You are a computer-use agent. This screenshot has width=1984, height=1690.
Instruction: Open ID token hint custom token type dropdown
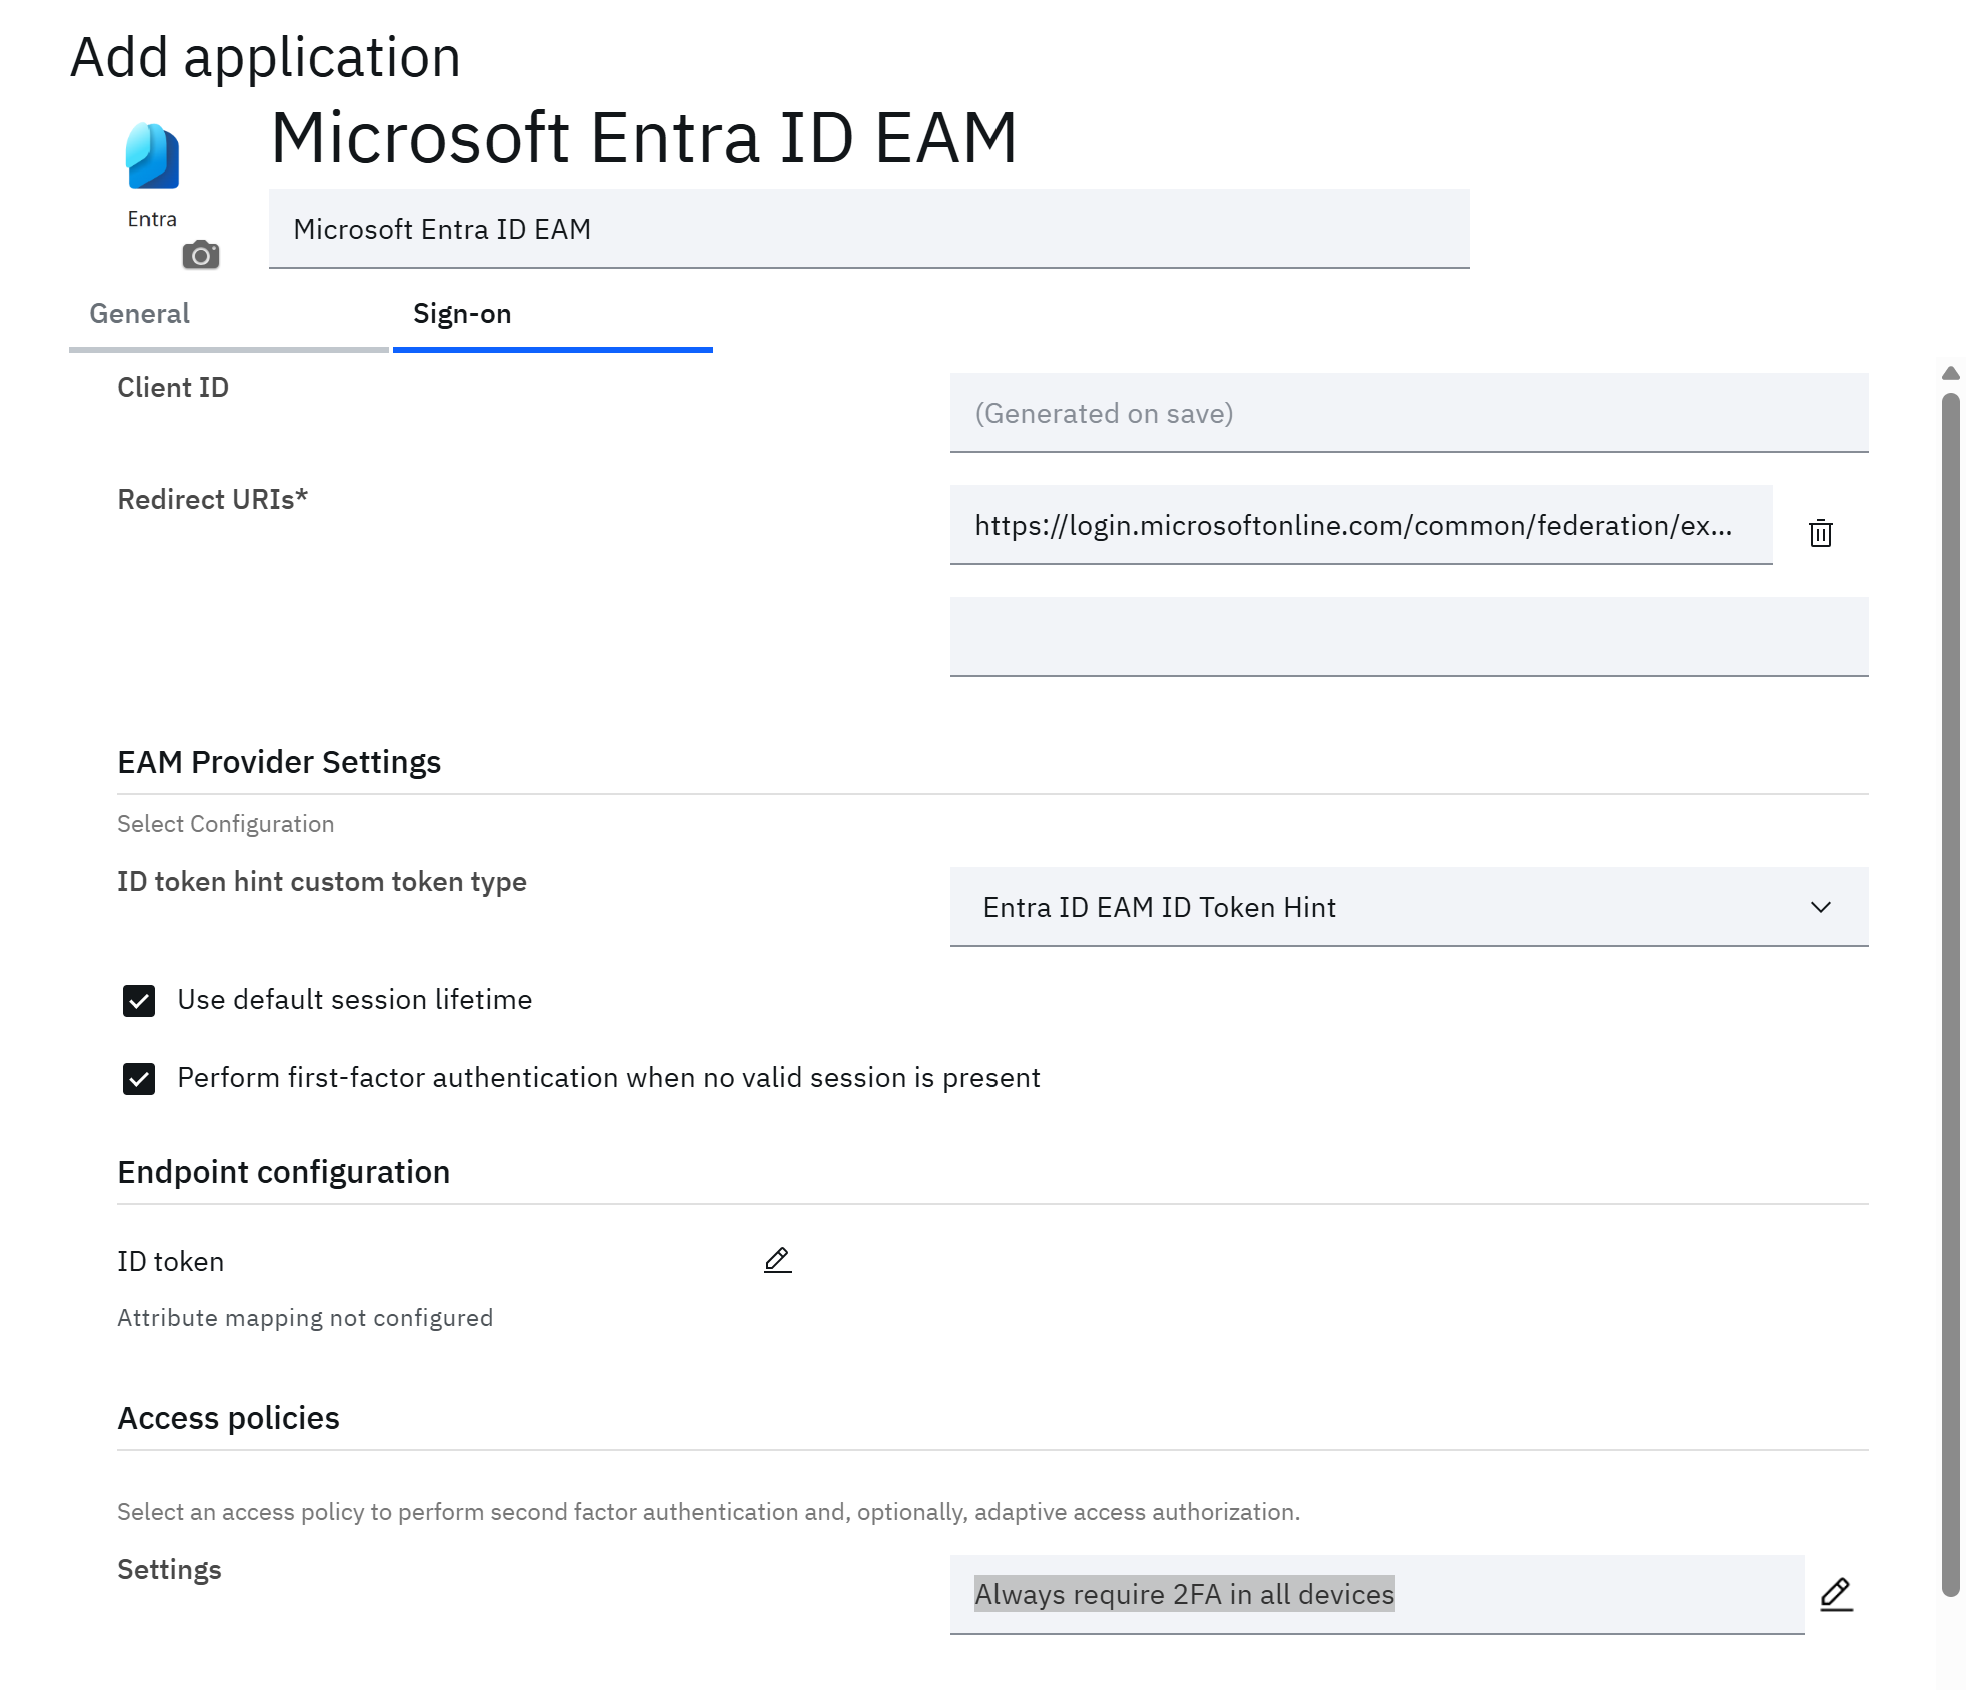click(1409, 907)
